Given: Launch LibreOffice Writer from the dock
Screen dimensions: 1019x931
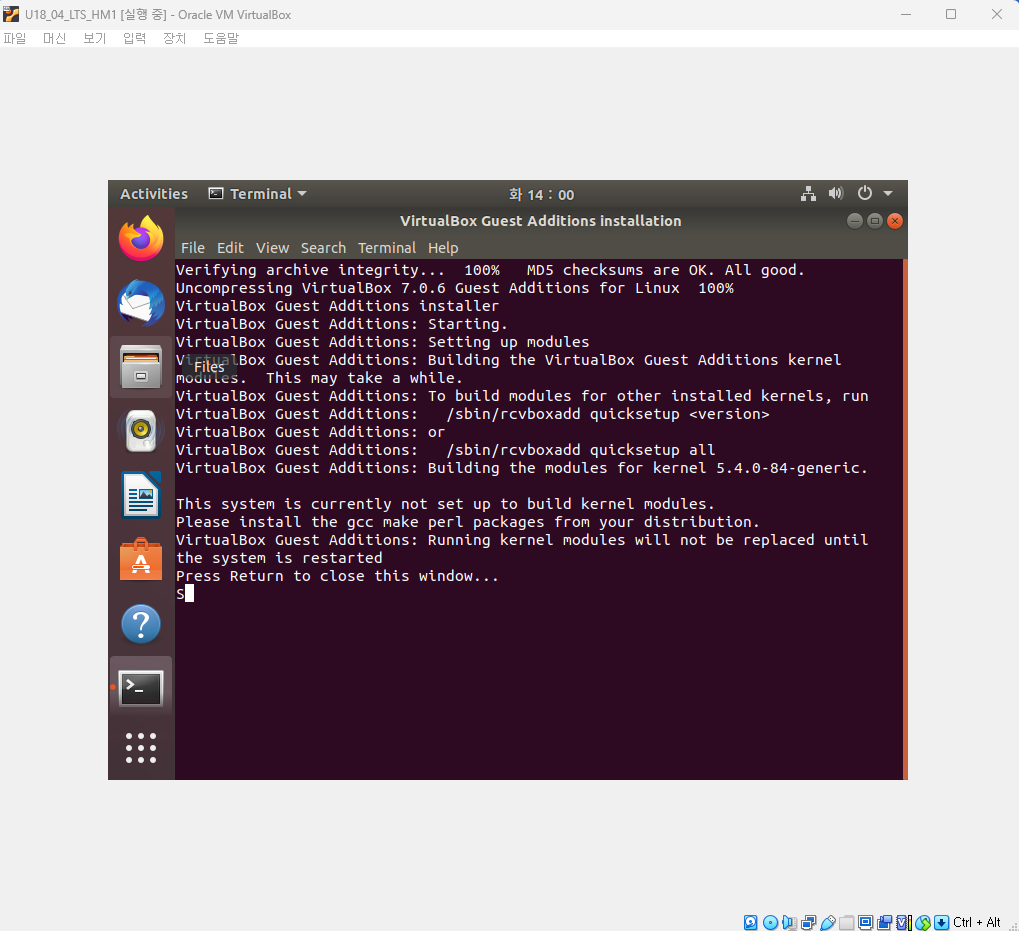Looking at the screenshot, I should pyautogui.click(x=141, y=495).
